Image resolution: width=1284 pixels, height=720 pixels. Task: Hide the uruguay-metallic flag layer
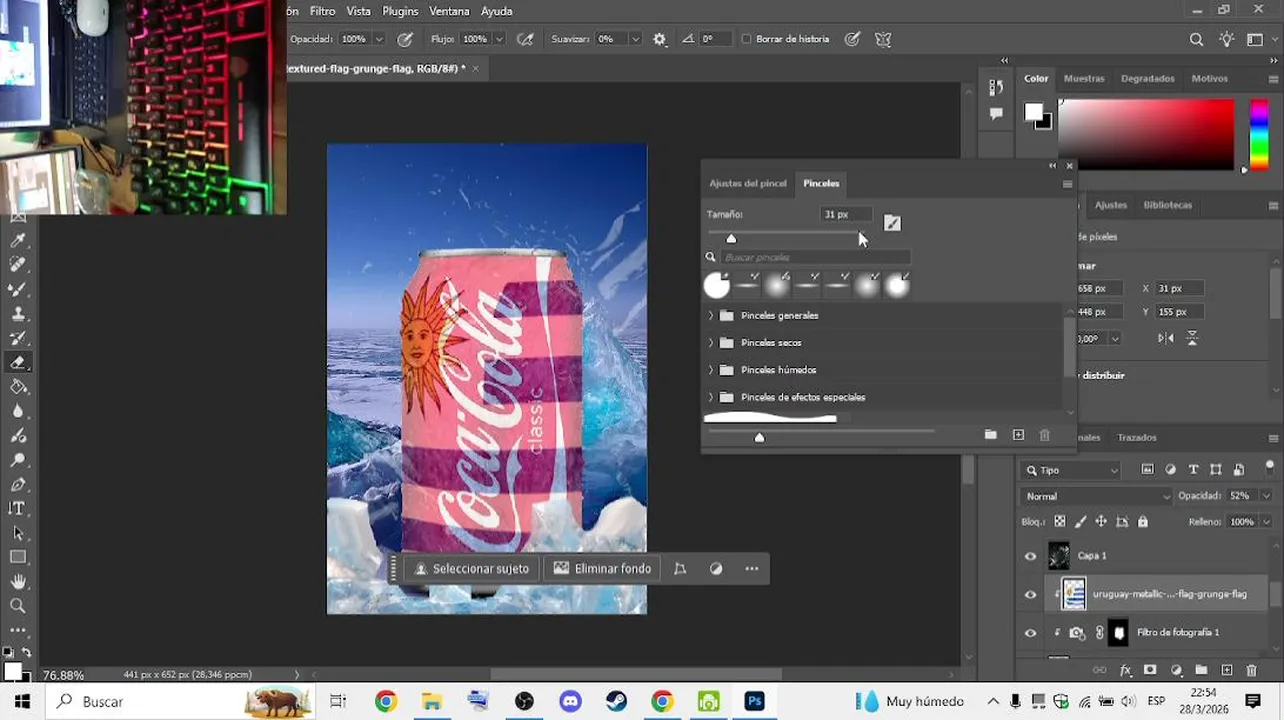pos(1031,594)
